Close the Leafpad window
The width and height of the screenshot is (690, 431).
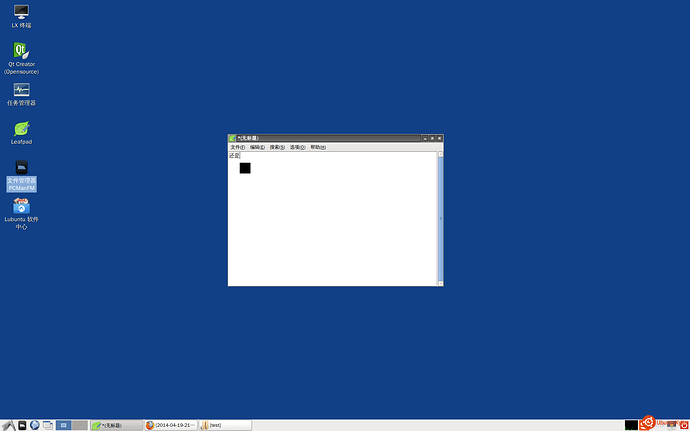tap(439, 138)
